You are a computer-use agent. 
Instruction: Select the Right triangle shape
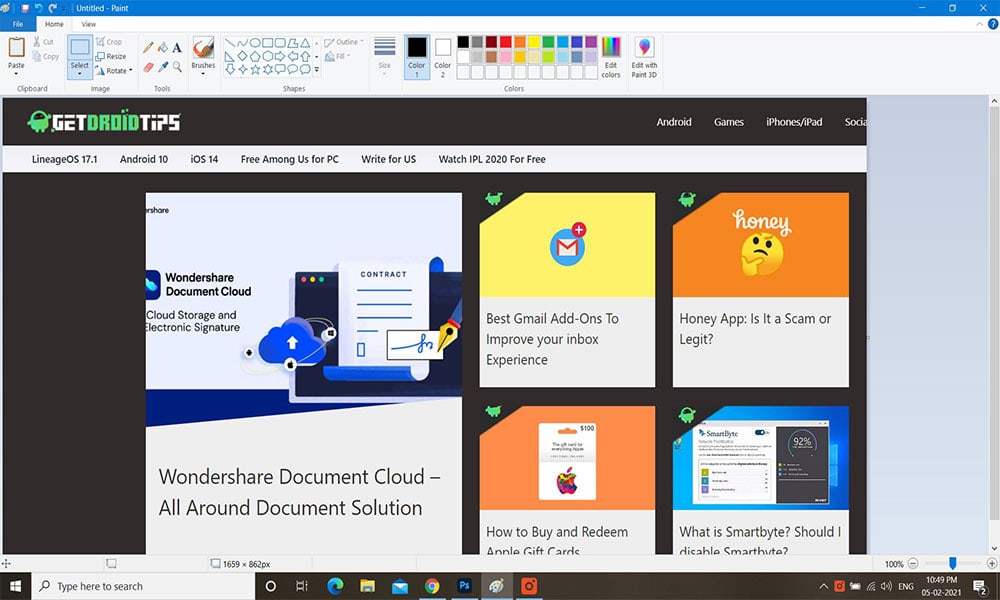point(230,56)
